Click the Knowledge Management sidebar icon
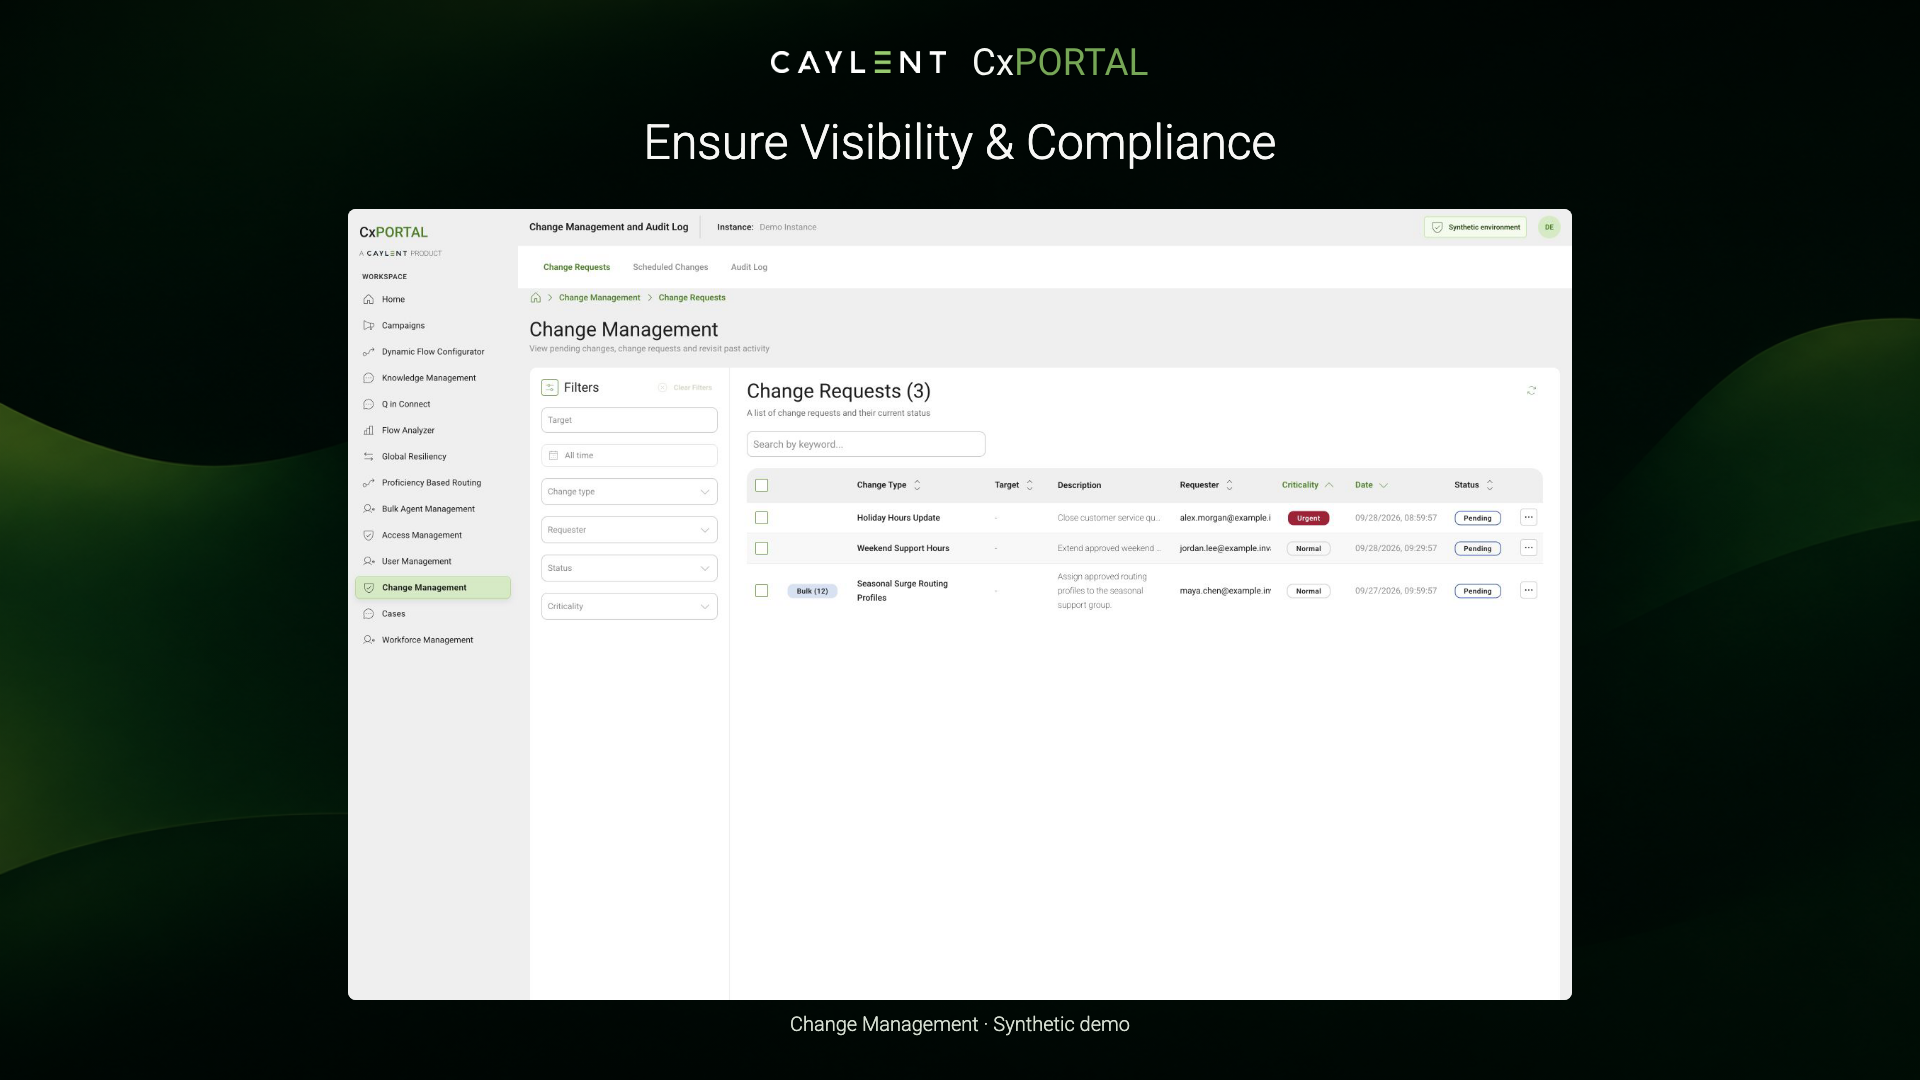The image size is (1920, 1080). pyautogui.click(x=369, y=378)
